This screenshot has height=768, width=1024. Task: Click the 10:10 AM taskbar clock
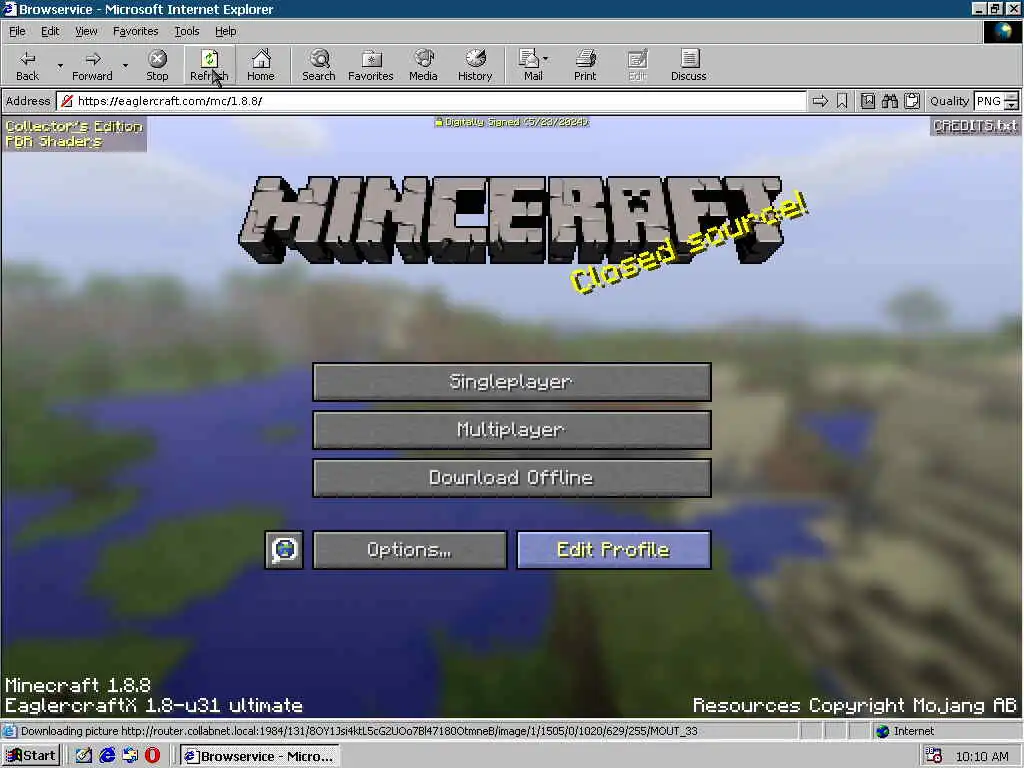(982, 756)
